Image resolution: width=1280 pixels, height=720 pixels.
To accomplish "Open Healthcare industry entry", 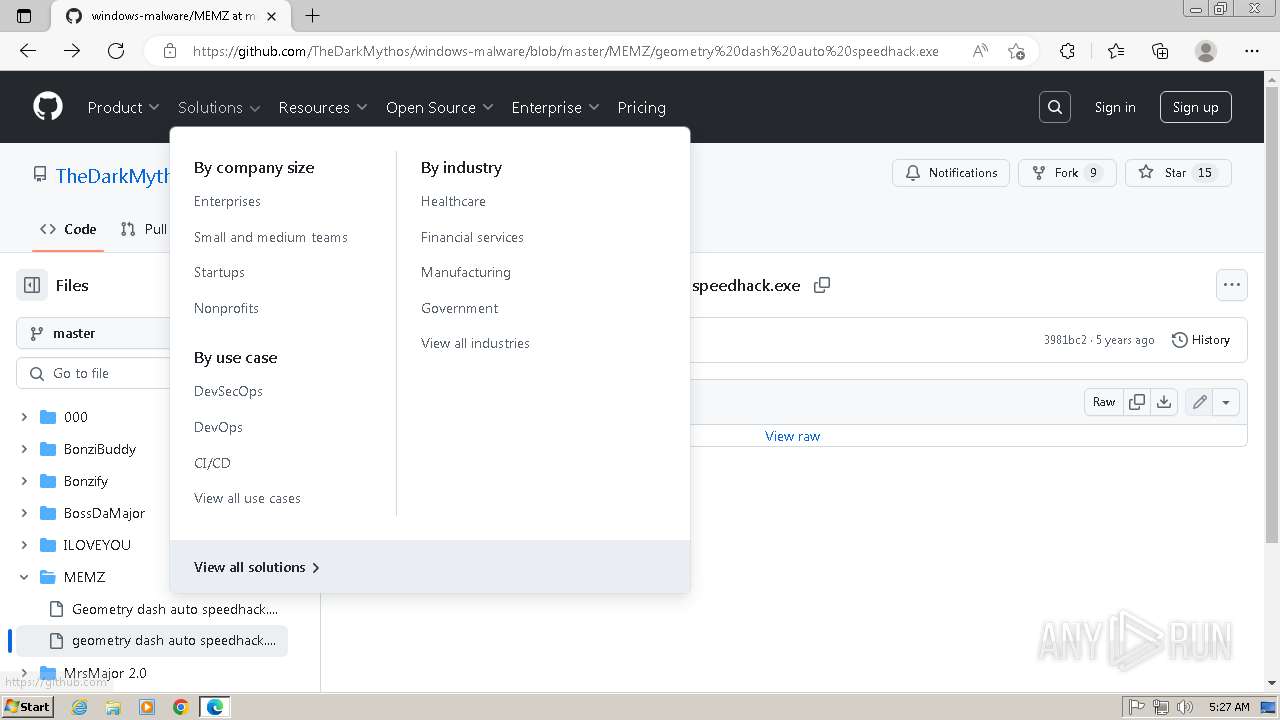I will 453,201.
